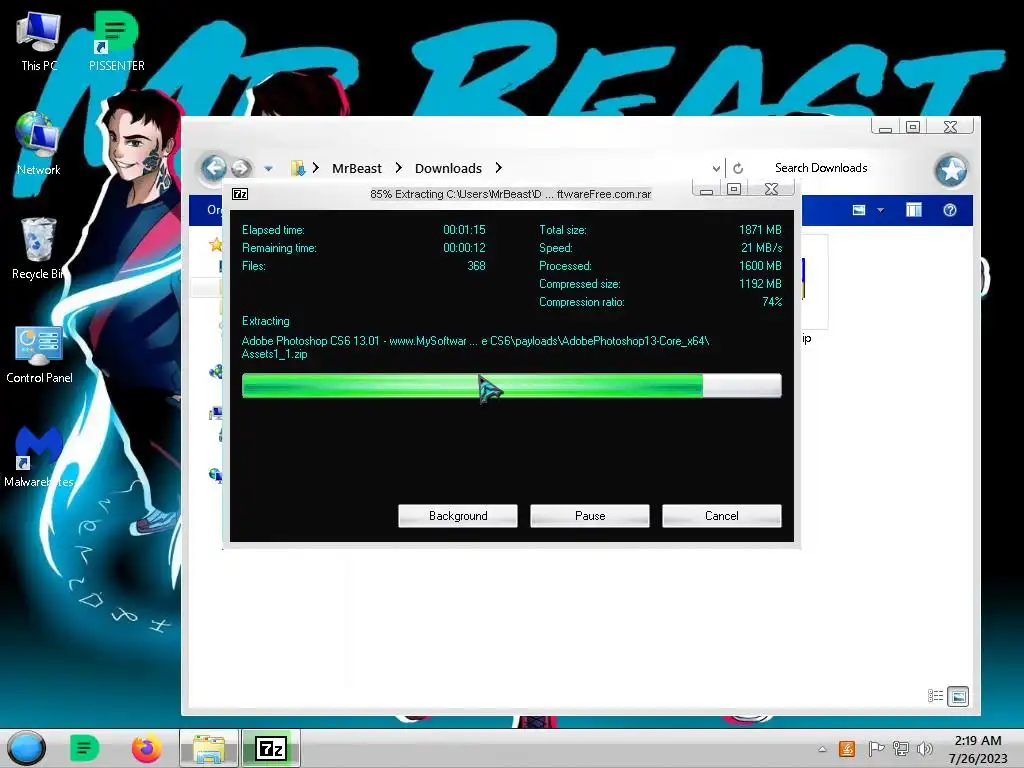Launch Malwarebytes desktop shortcut

pyautogui.click(x=39, y=457)
